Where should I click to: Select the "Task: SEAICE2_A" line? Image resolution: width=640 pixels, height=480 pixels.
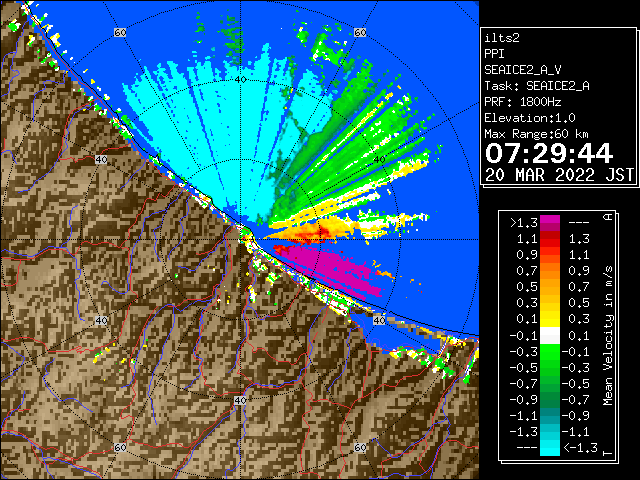(x=537, y=86)
